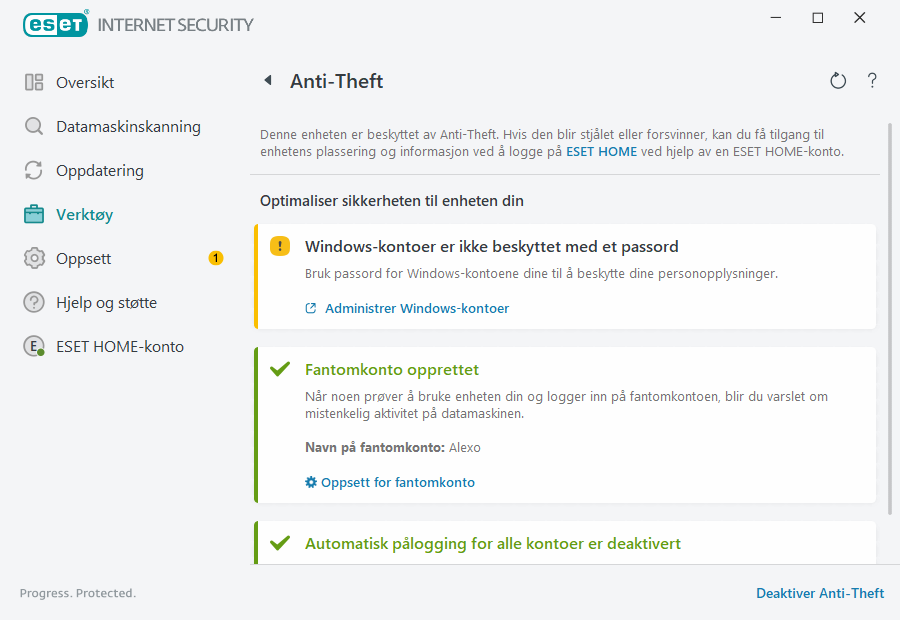
Task: Click the warning icon on the Windows-kontoer card
Action: tap(280, 245)
